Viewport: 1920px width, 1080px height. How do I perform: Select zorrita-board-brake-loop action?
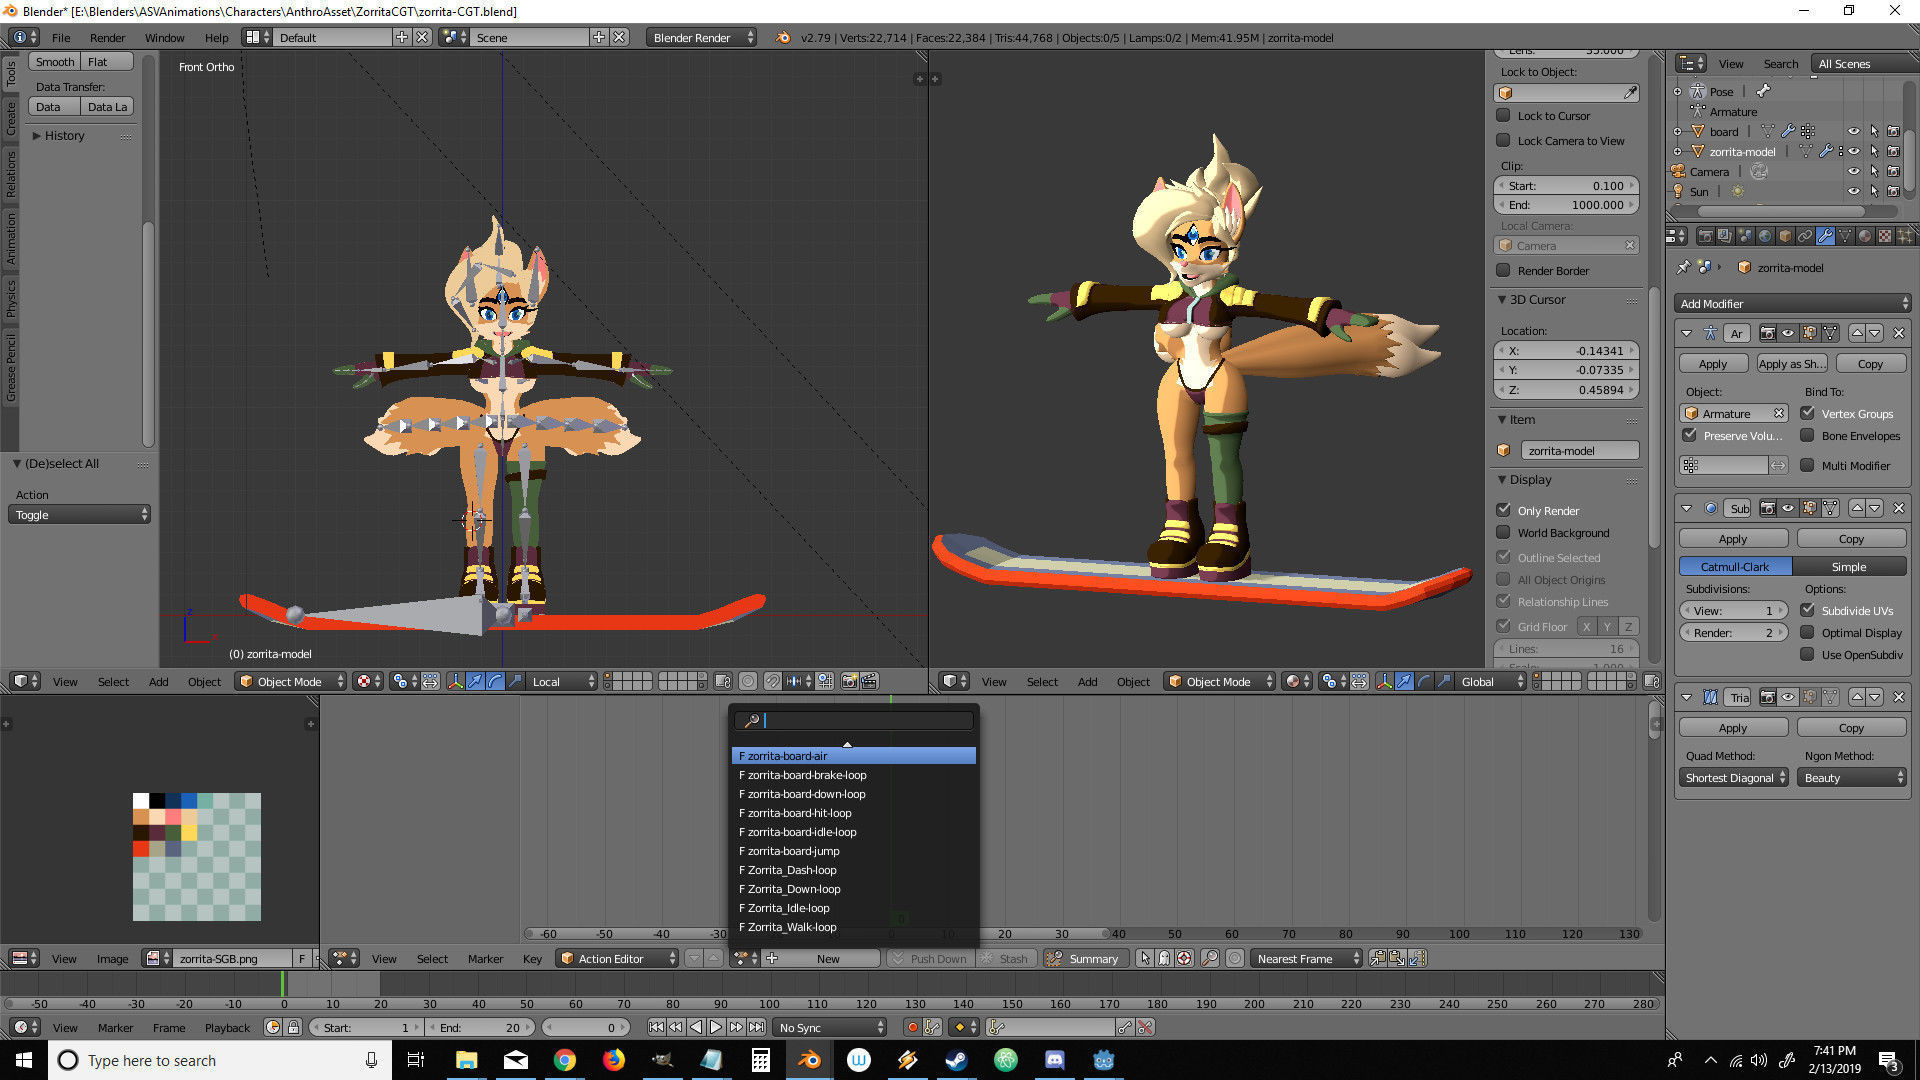[853, 775]
